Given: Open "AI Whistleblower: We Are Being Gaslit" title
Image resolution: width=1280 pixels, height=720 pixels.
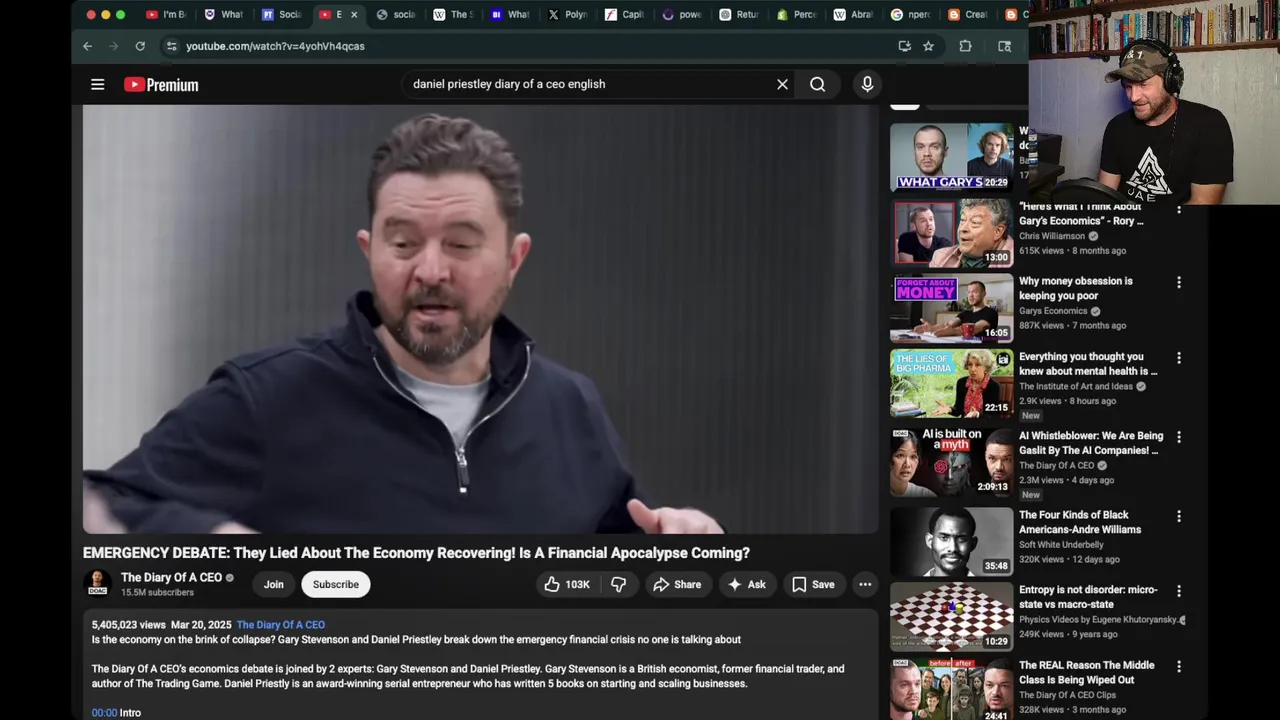Looking at the screenshot, I should tap(1091, 443).
